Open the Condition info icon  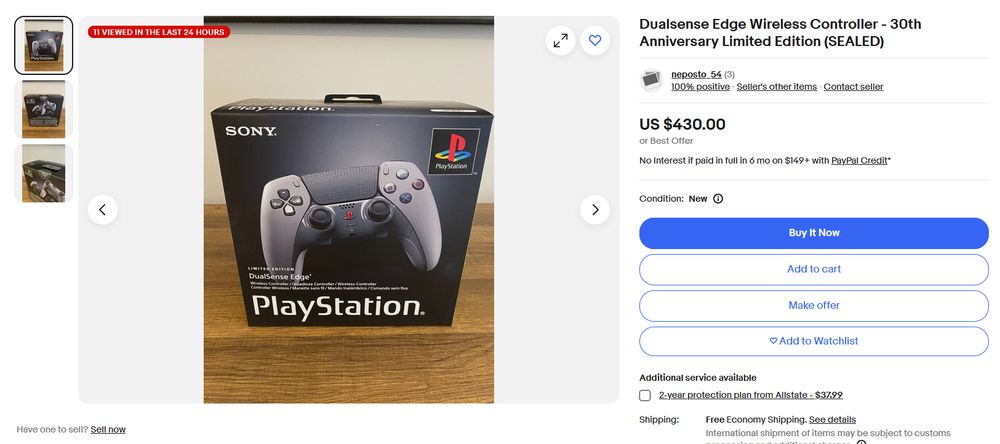pos(717,199)
